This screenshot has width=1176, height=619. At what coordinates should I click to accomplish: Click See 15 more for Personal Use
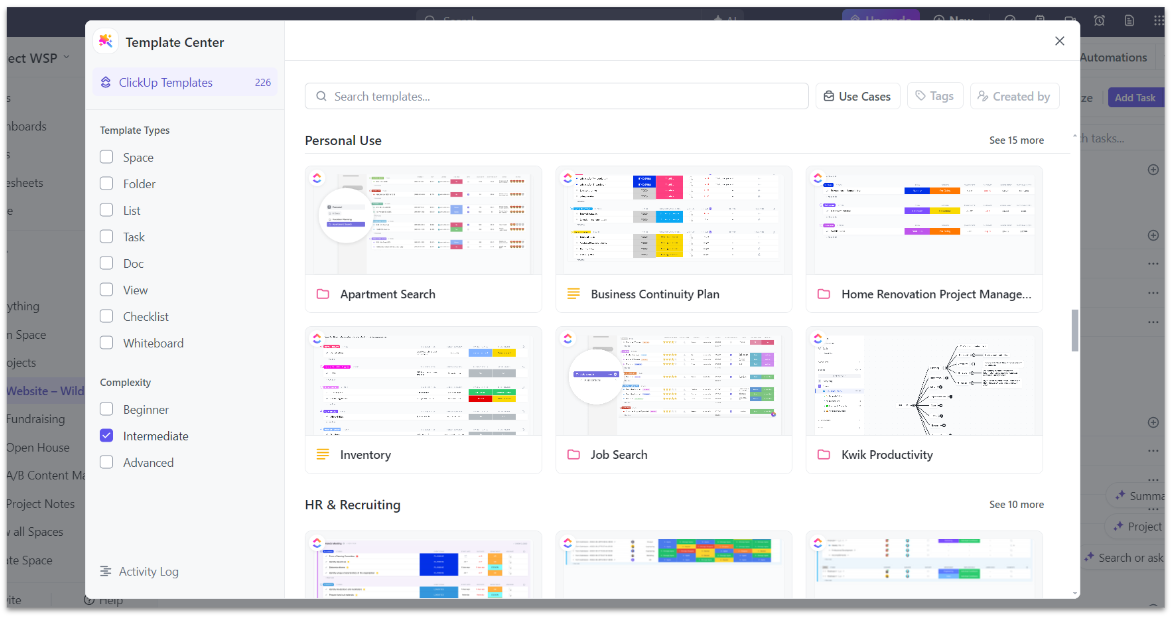[x=1016, y=140]
